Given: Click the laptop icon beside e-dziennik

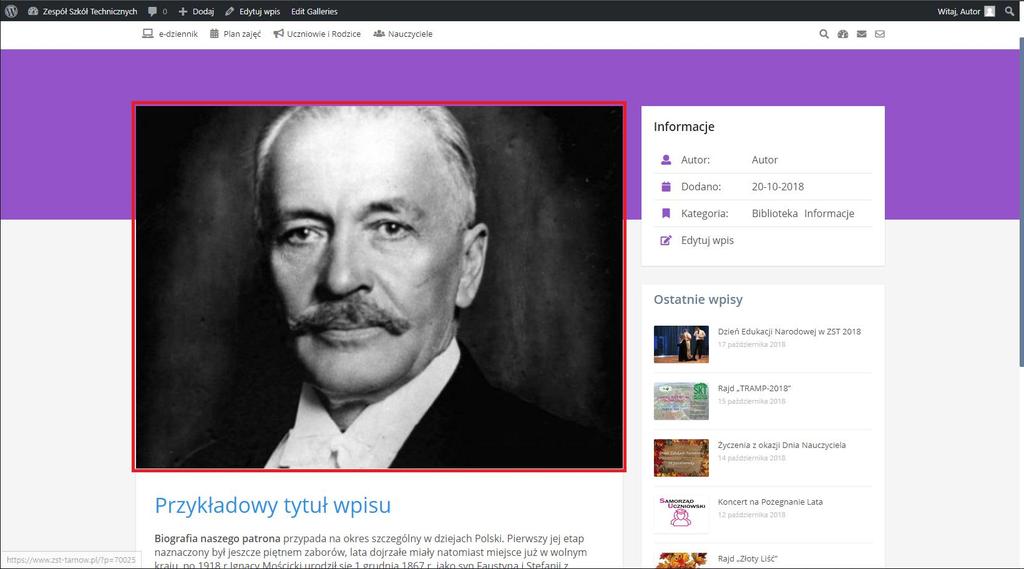Looking at the screenshot, I should click(148, 33).
